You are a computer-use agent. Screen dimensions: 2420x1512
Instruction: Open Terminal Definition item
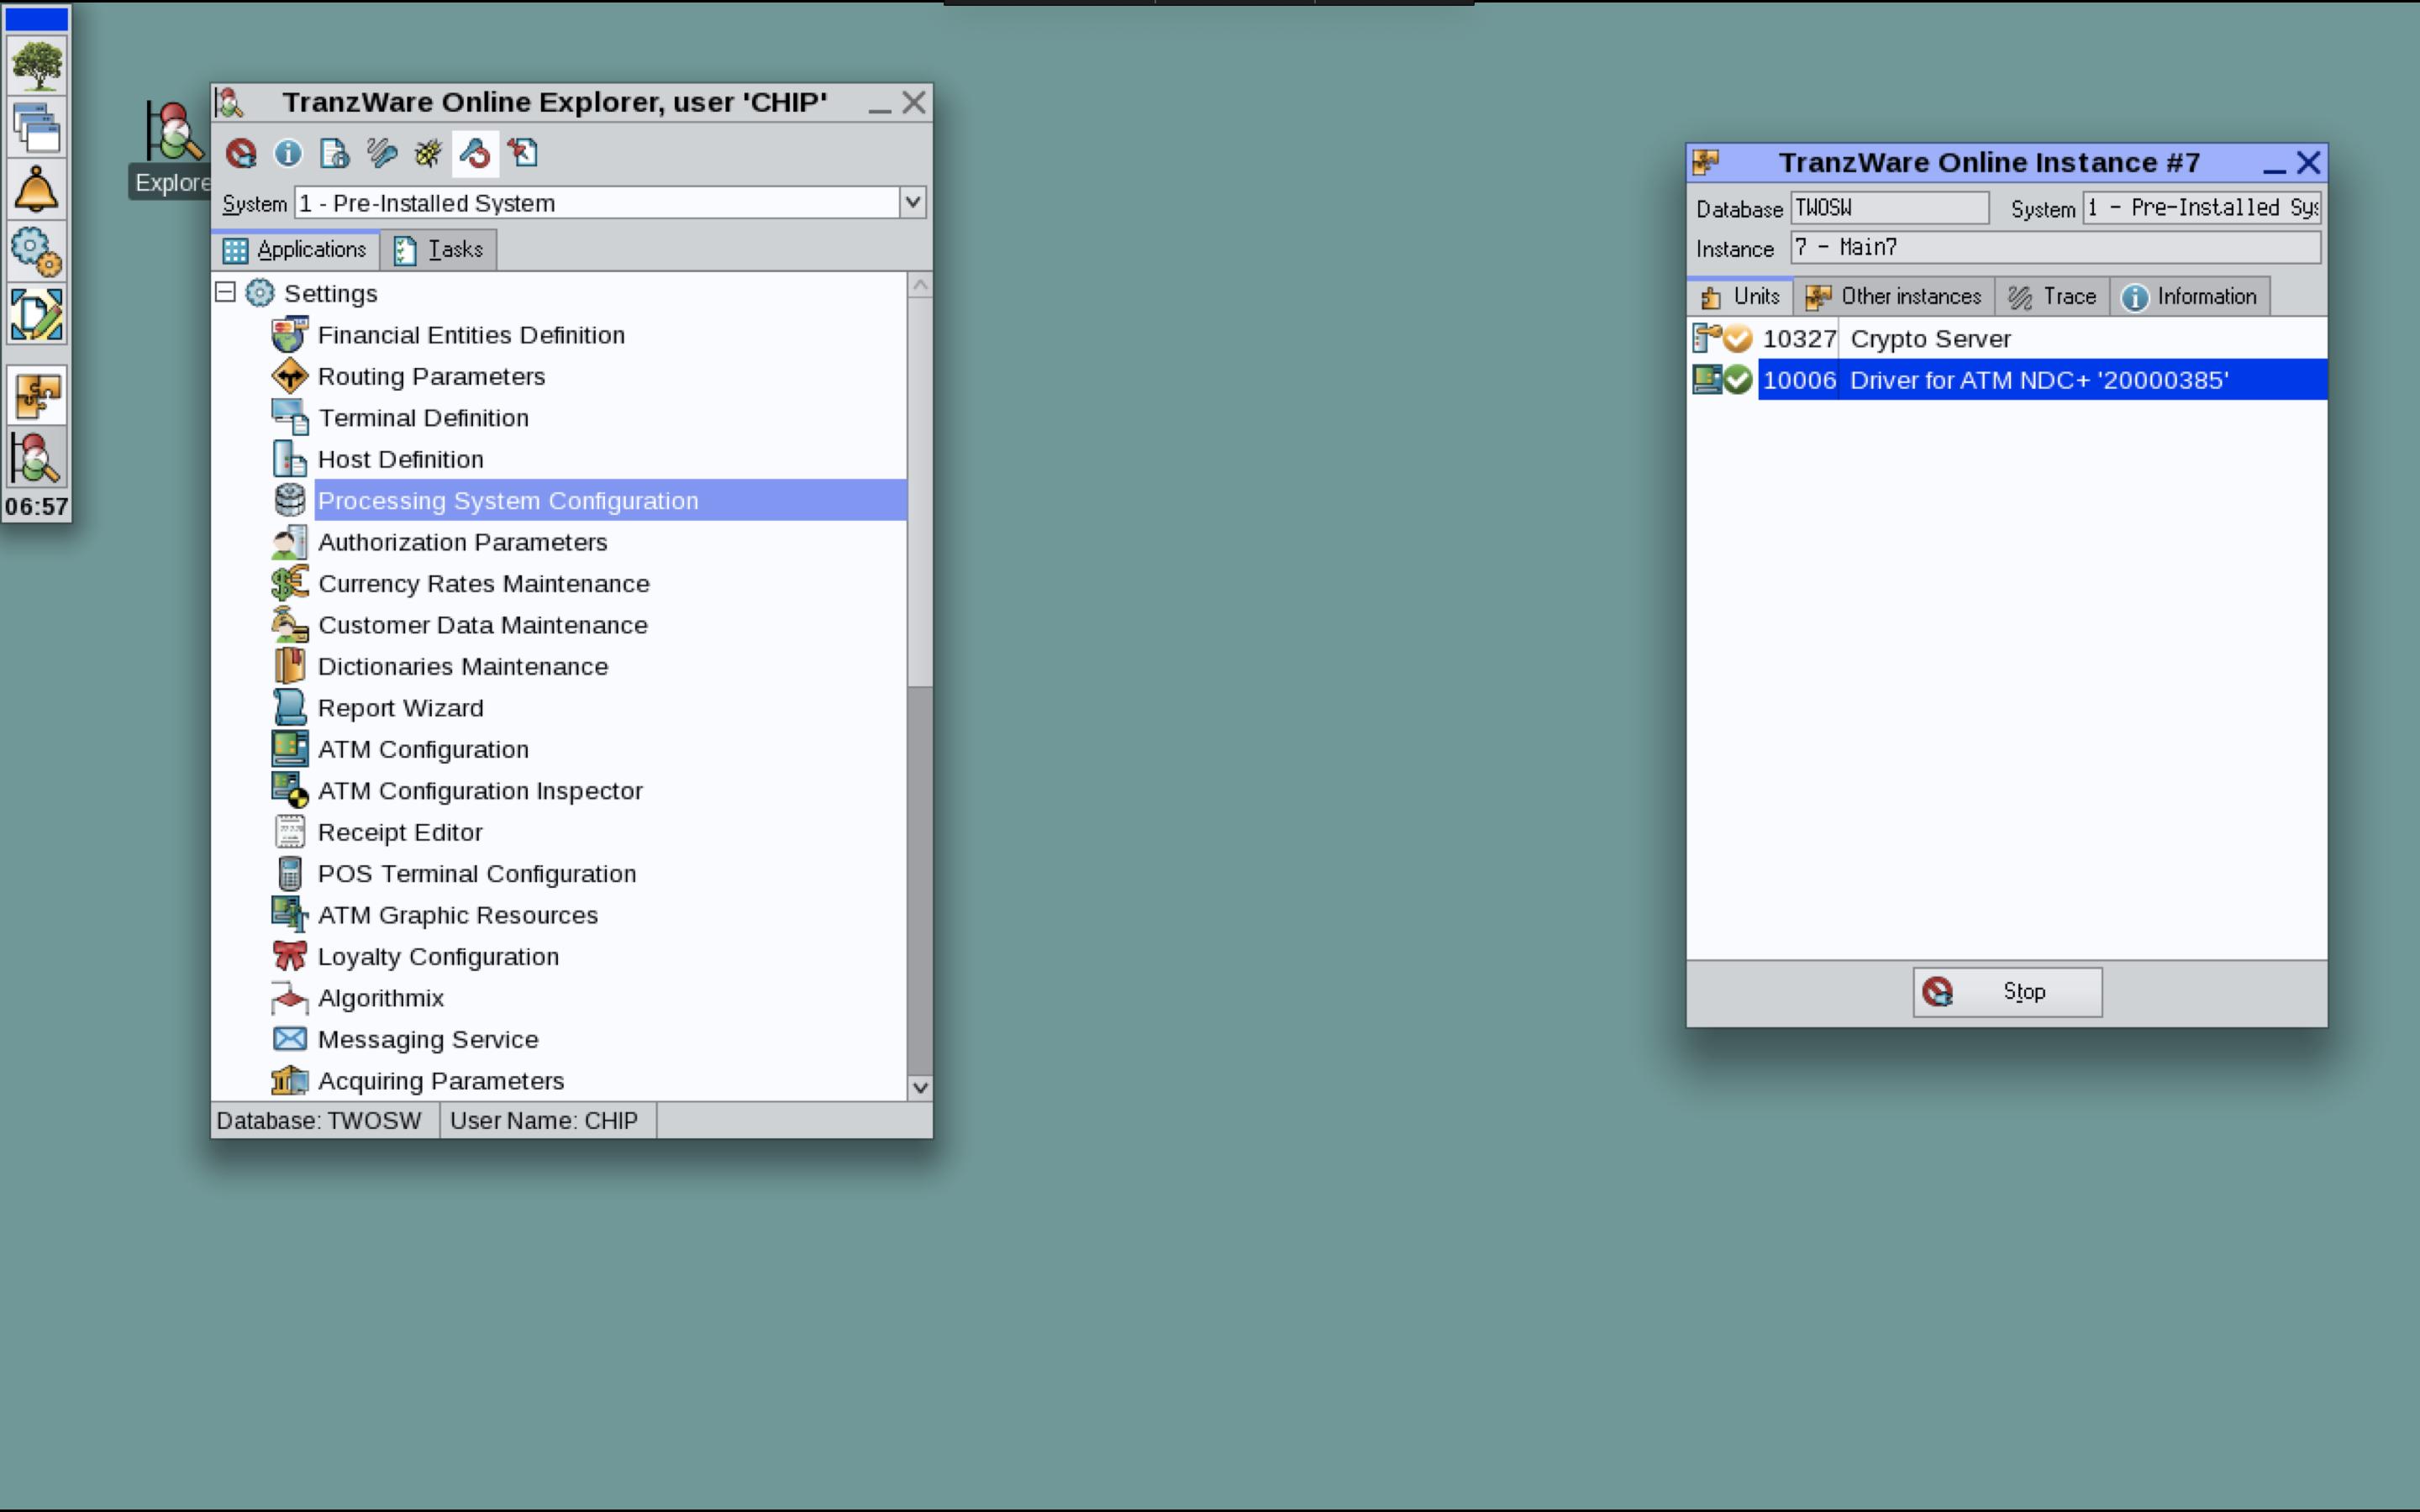tap(423, 418)
